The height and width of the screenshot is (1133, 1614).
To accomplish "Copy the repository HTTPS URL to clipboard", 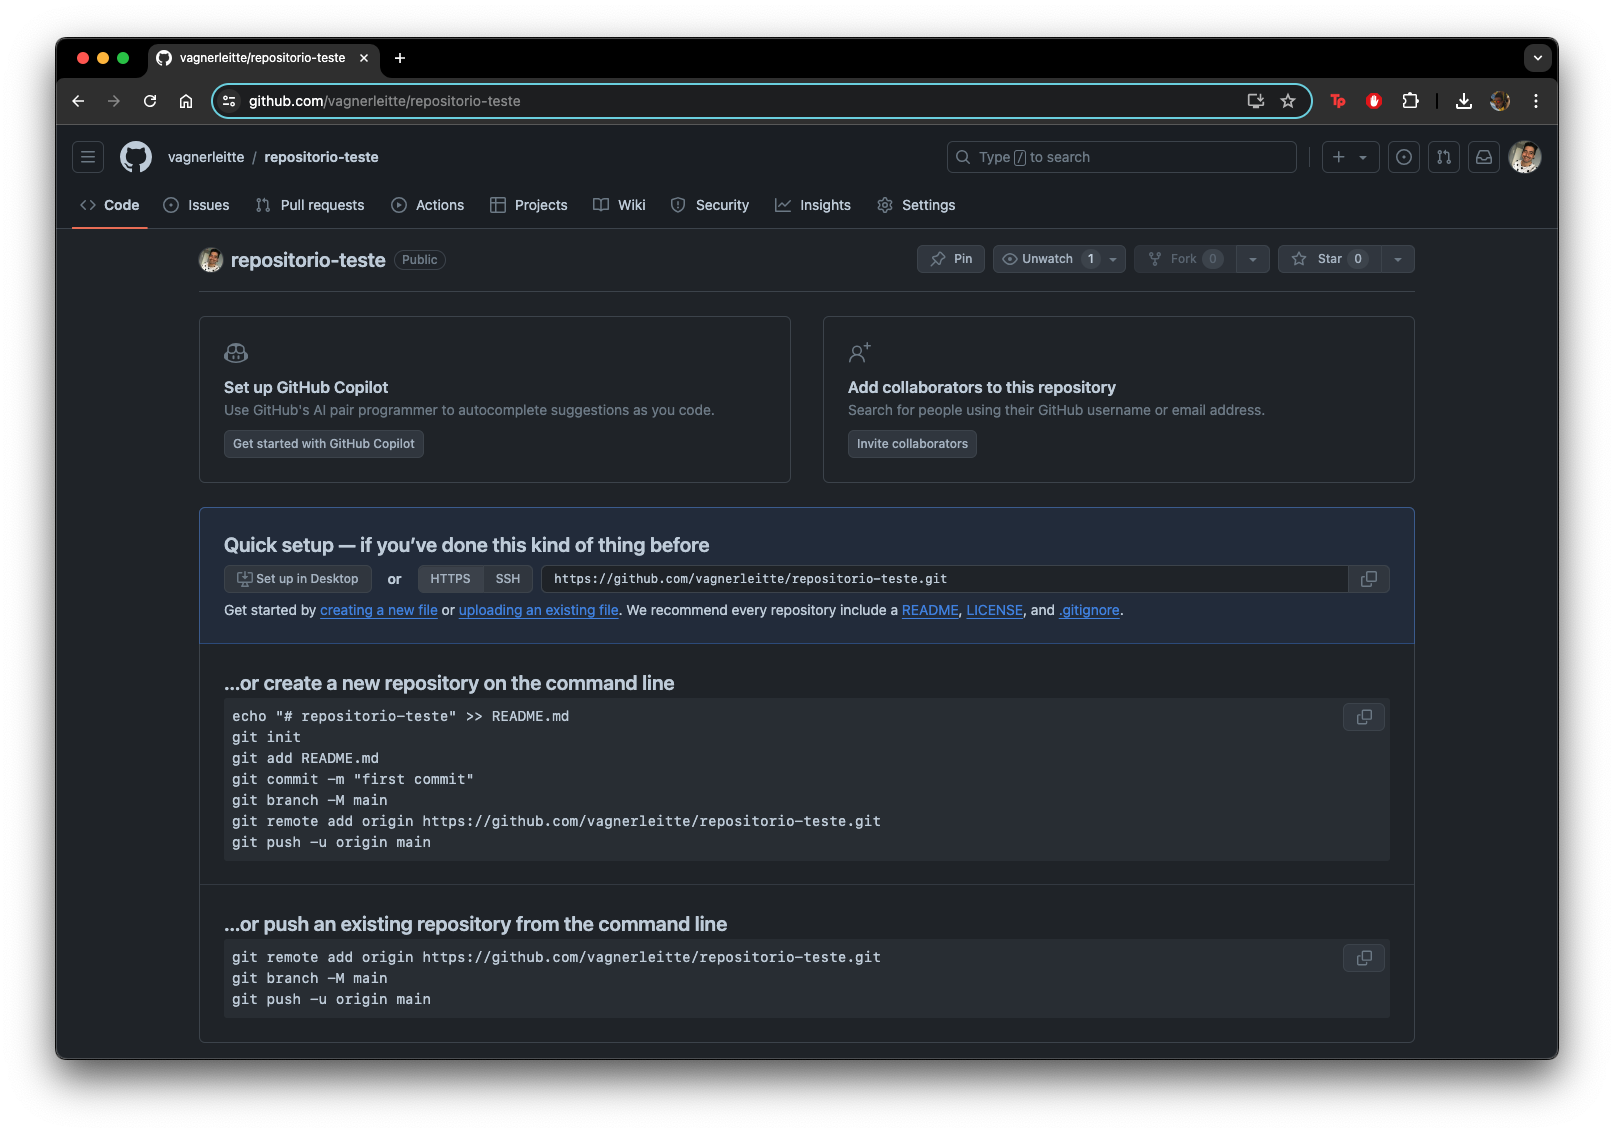I will [1369, 579].
